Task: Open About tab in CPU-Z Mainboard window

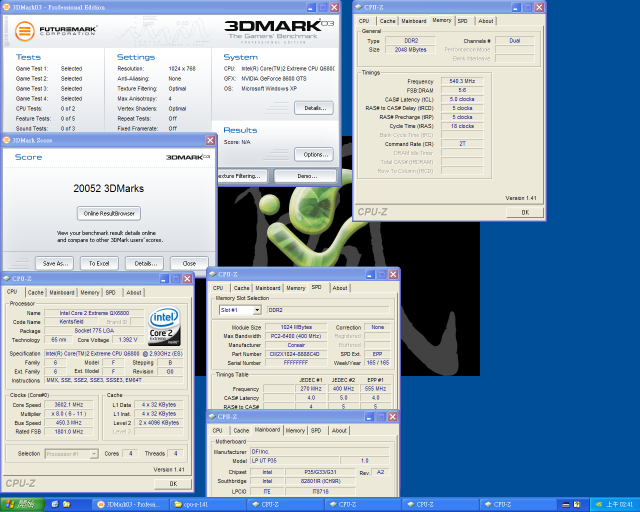Action: 339,430
